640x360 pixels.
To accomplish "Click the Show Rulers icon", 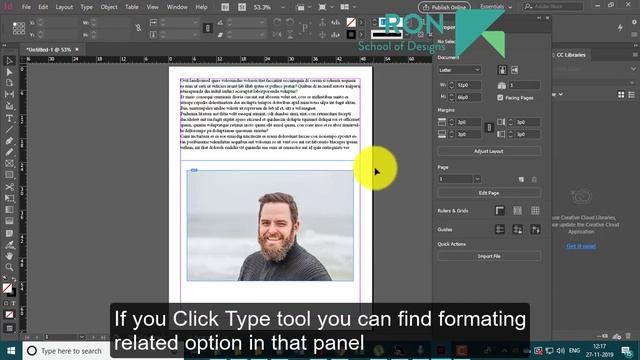I will [x=500, y=211].
